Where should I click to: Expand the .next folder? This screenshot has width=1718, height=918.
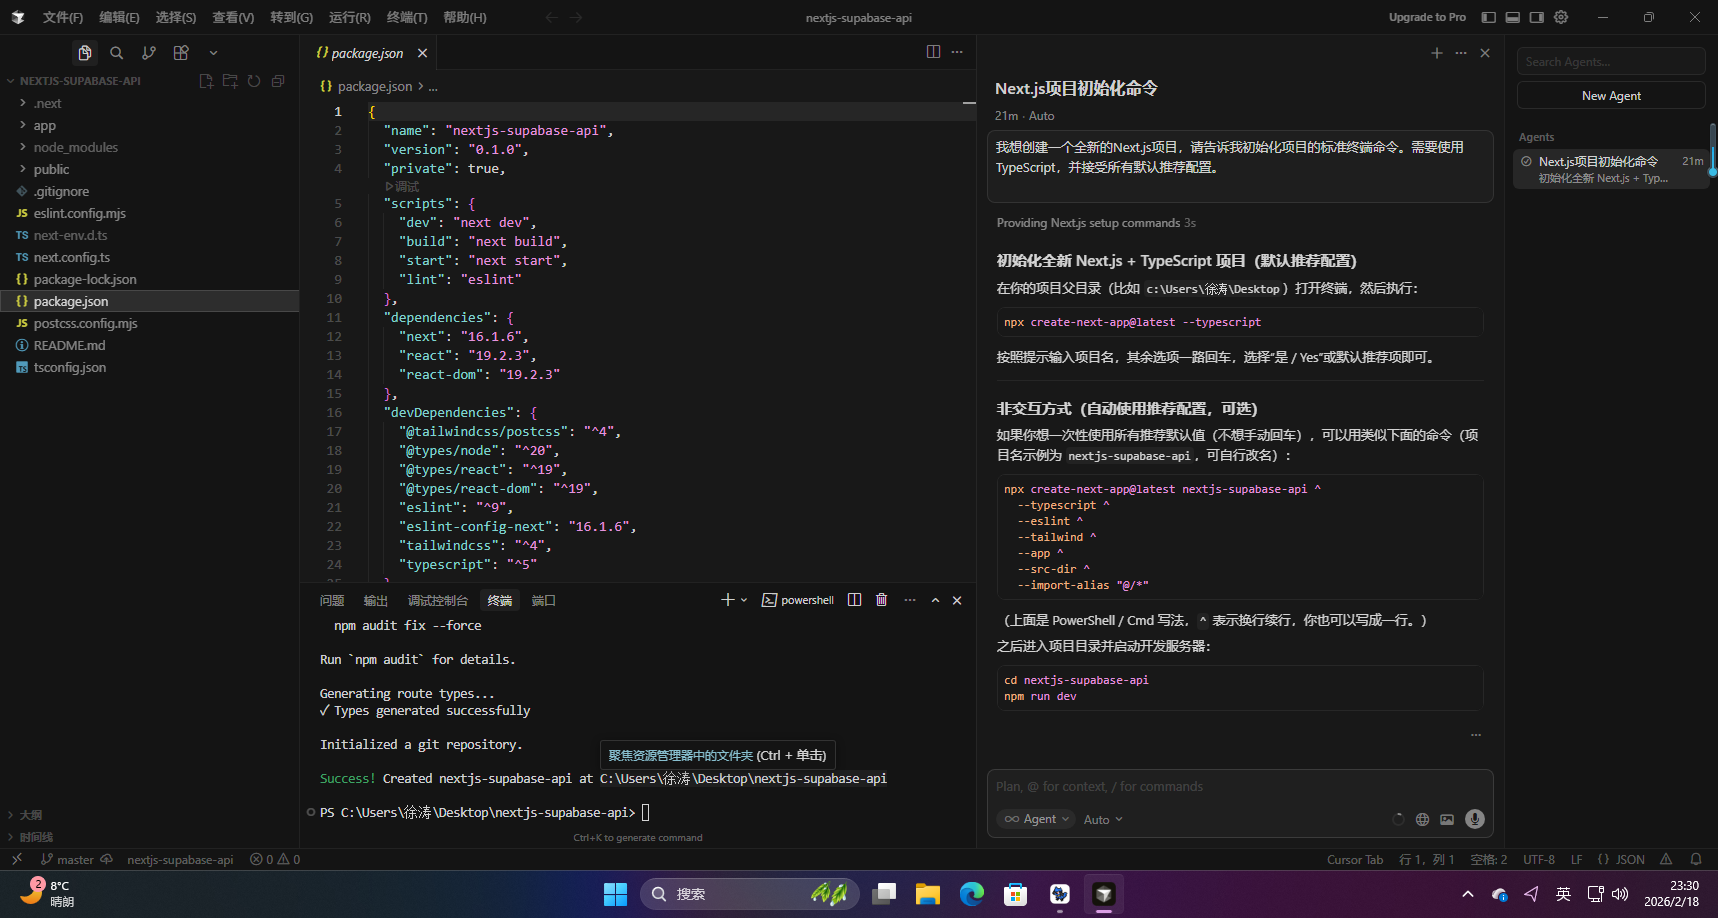tap(47, 103)
